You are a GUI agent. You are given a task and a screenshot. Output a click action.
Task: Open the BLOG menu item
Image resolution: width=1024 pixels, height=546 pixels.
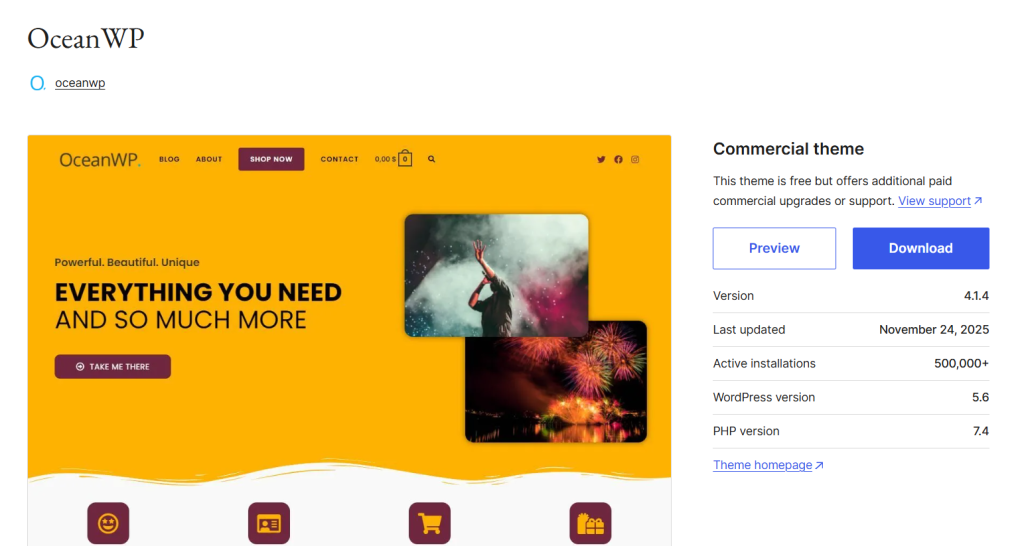click(x=169, y=159)
